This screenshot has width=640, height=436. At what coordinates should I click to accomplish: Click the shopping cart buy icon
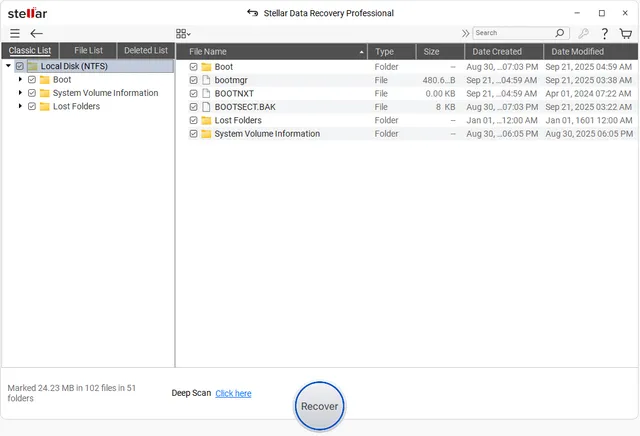tap(626, 33)
